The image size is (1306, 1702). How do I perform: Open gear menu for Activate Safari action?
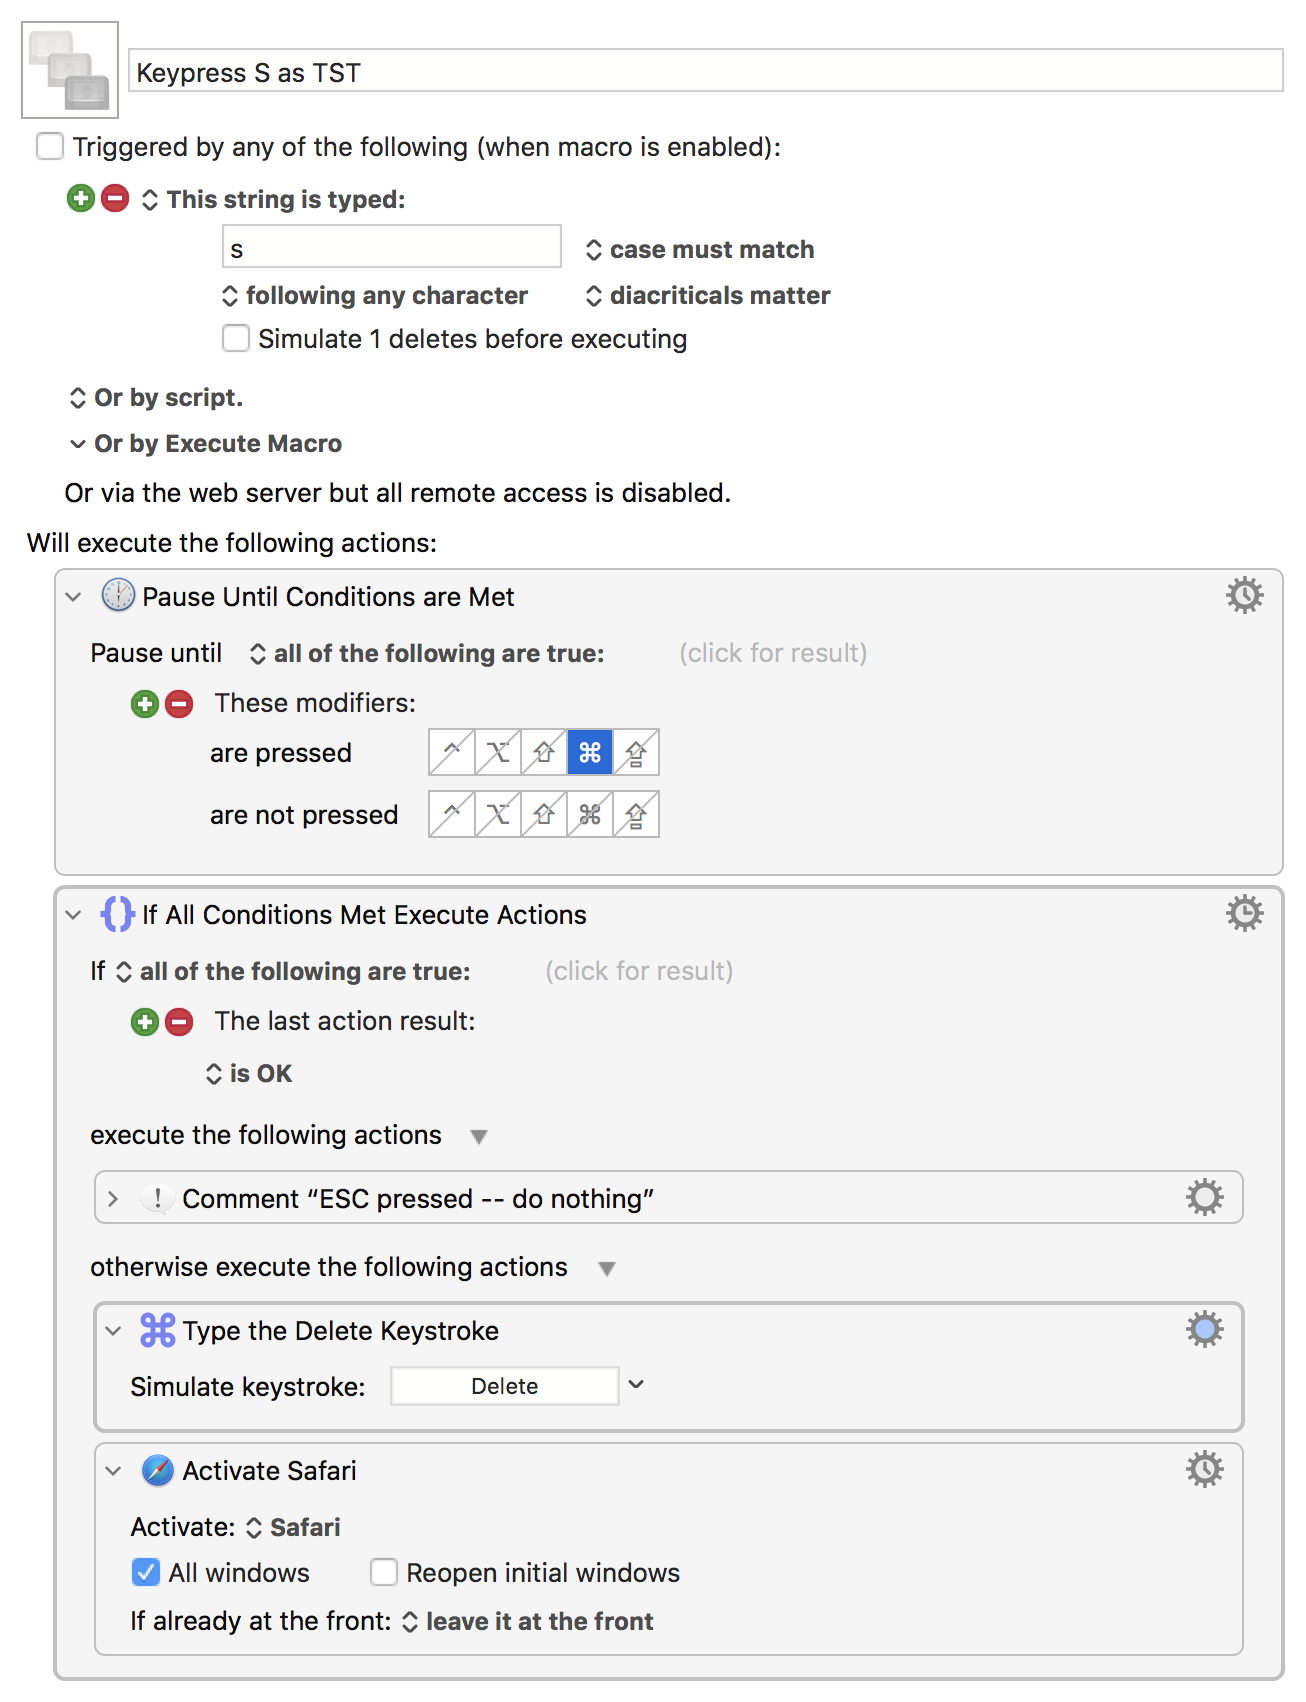(x=1204, y=1470)
